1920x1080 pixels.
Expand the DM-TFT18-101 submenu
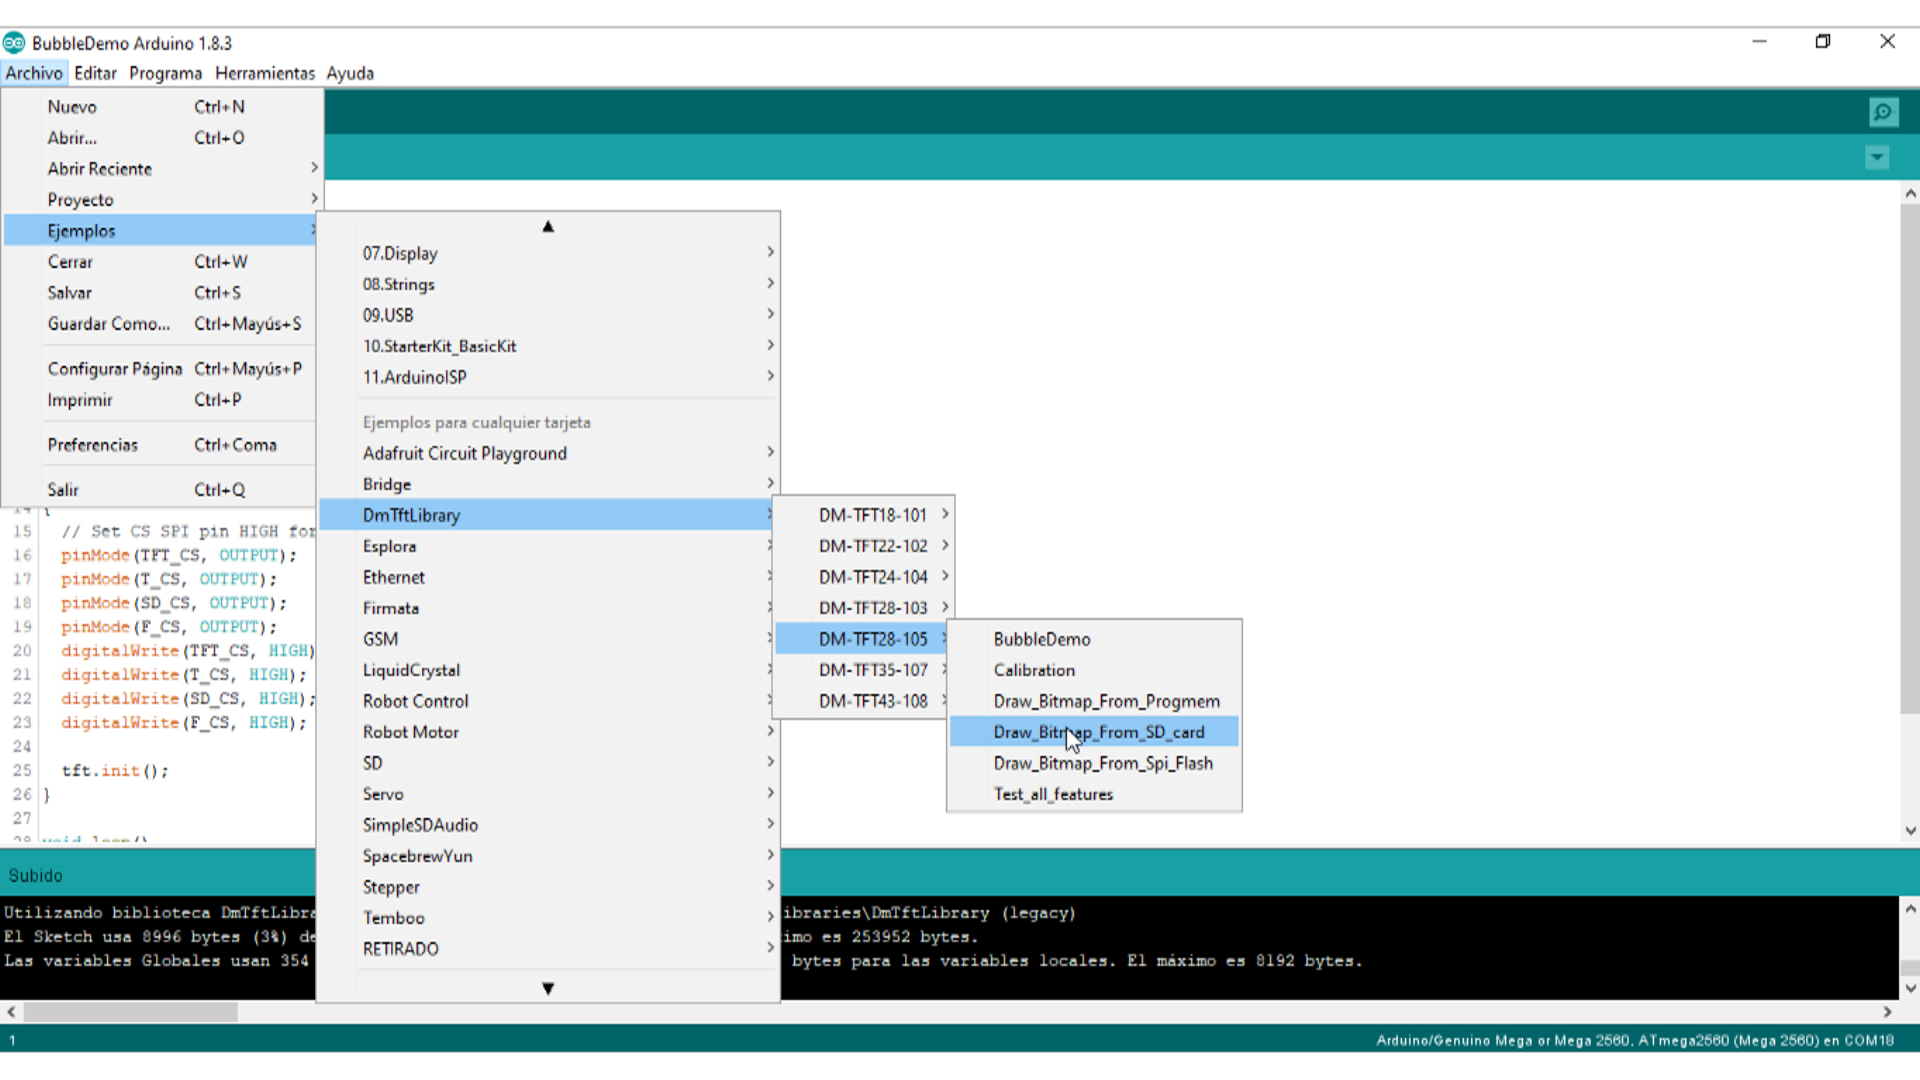872,515
